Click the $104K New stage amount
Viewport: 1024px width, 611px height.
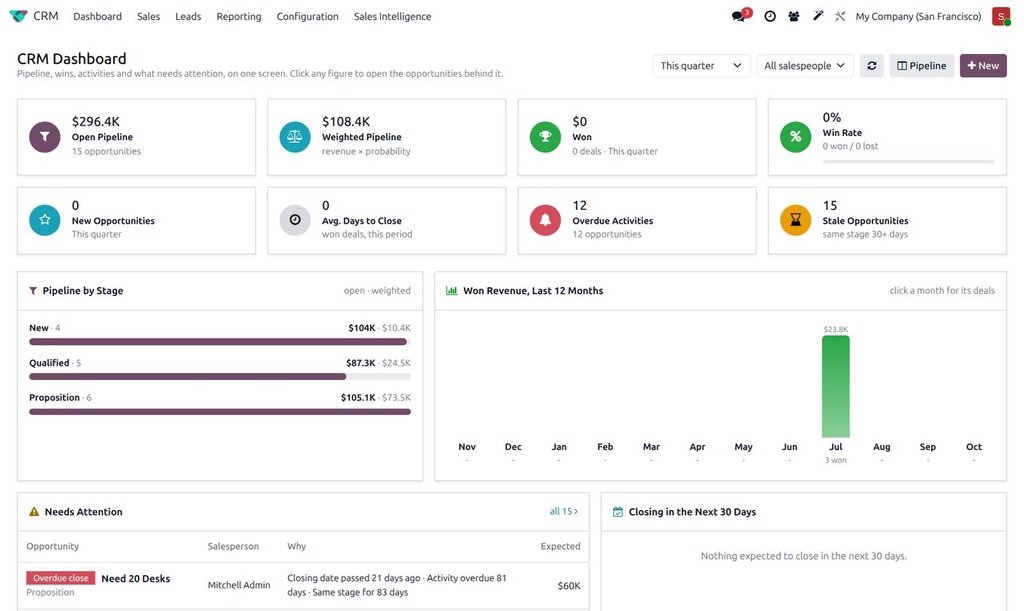pos(362,328)
